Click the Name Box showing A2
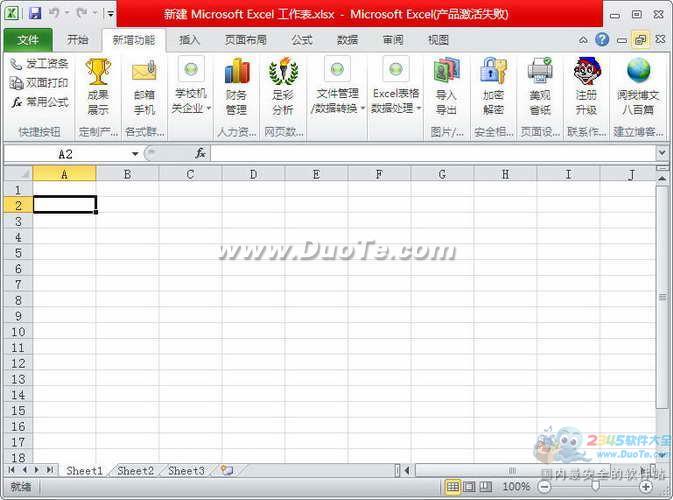673x500 pixels. point(67,154)
